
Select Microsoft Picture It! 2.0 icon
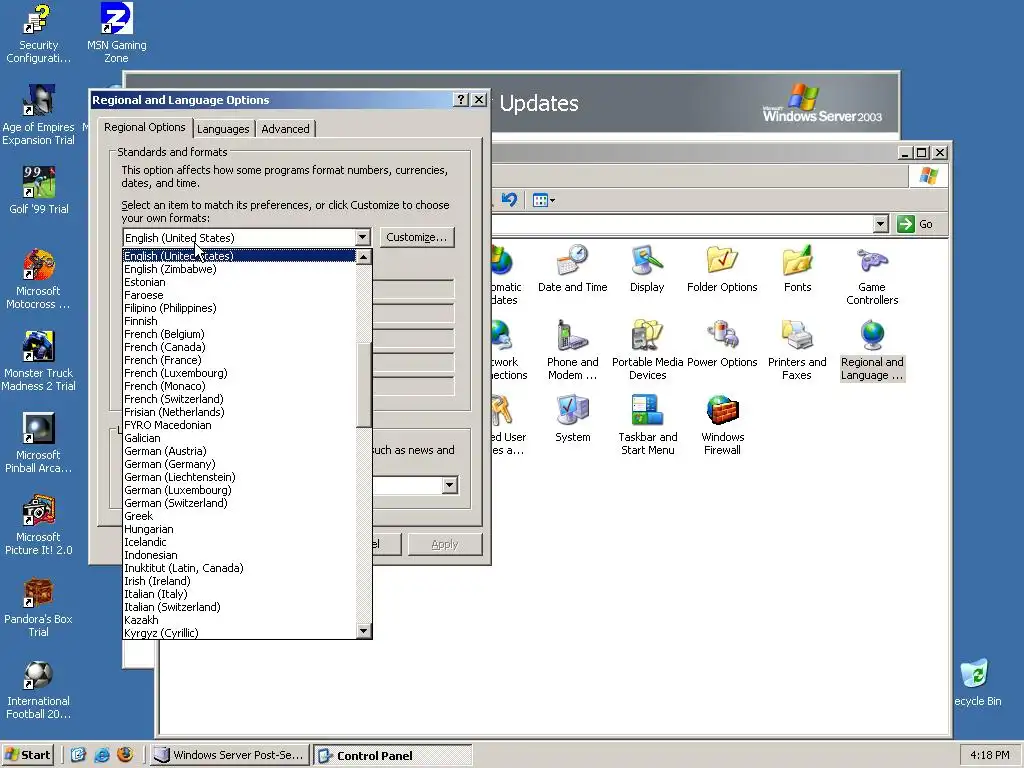38,525
